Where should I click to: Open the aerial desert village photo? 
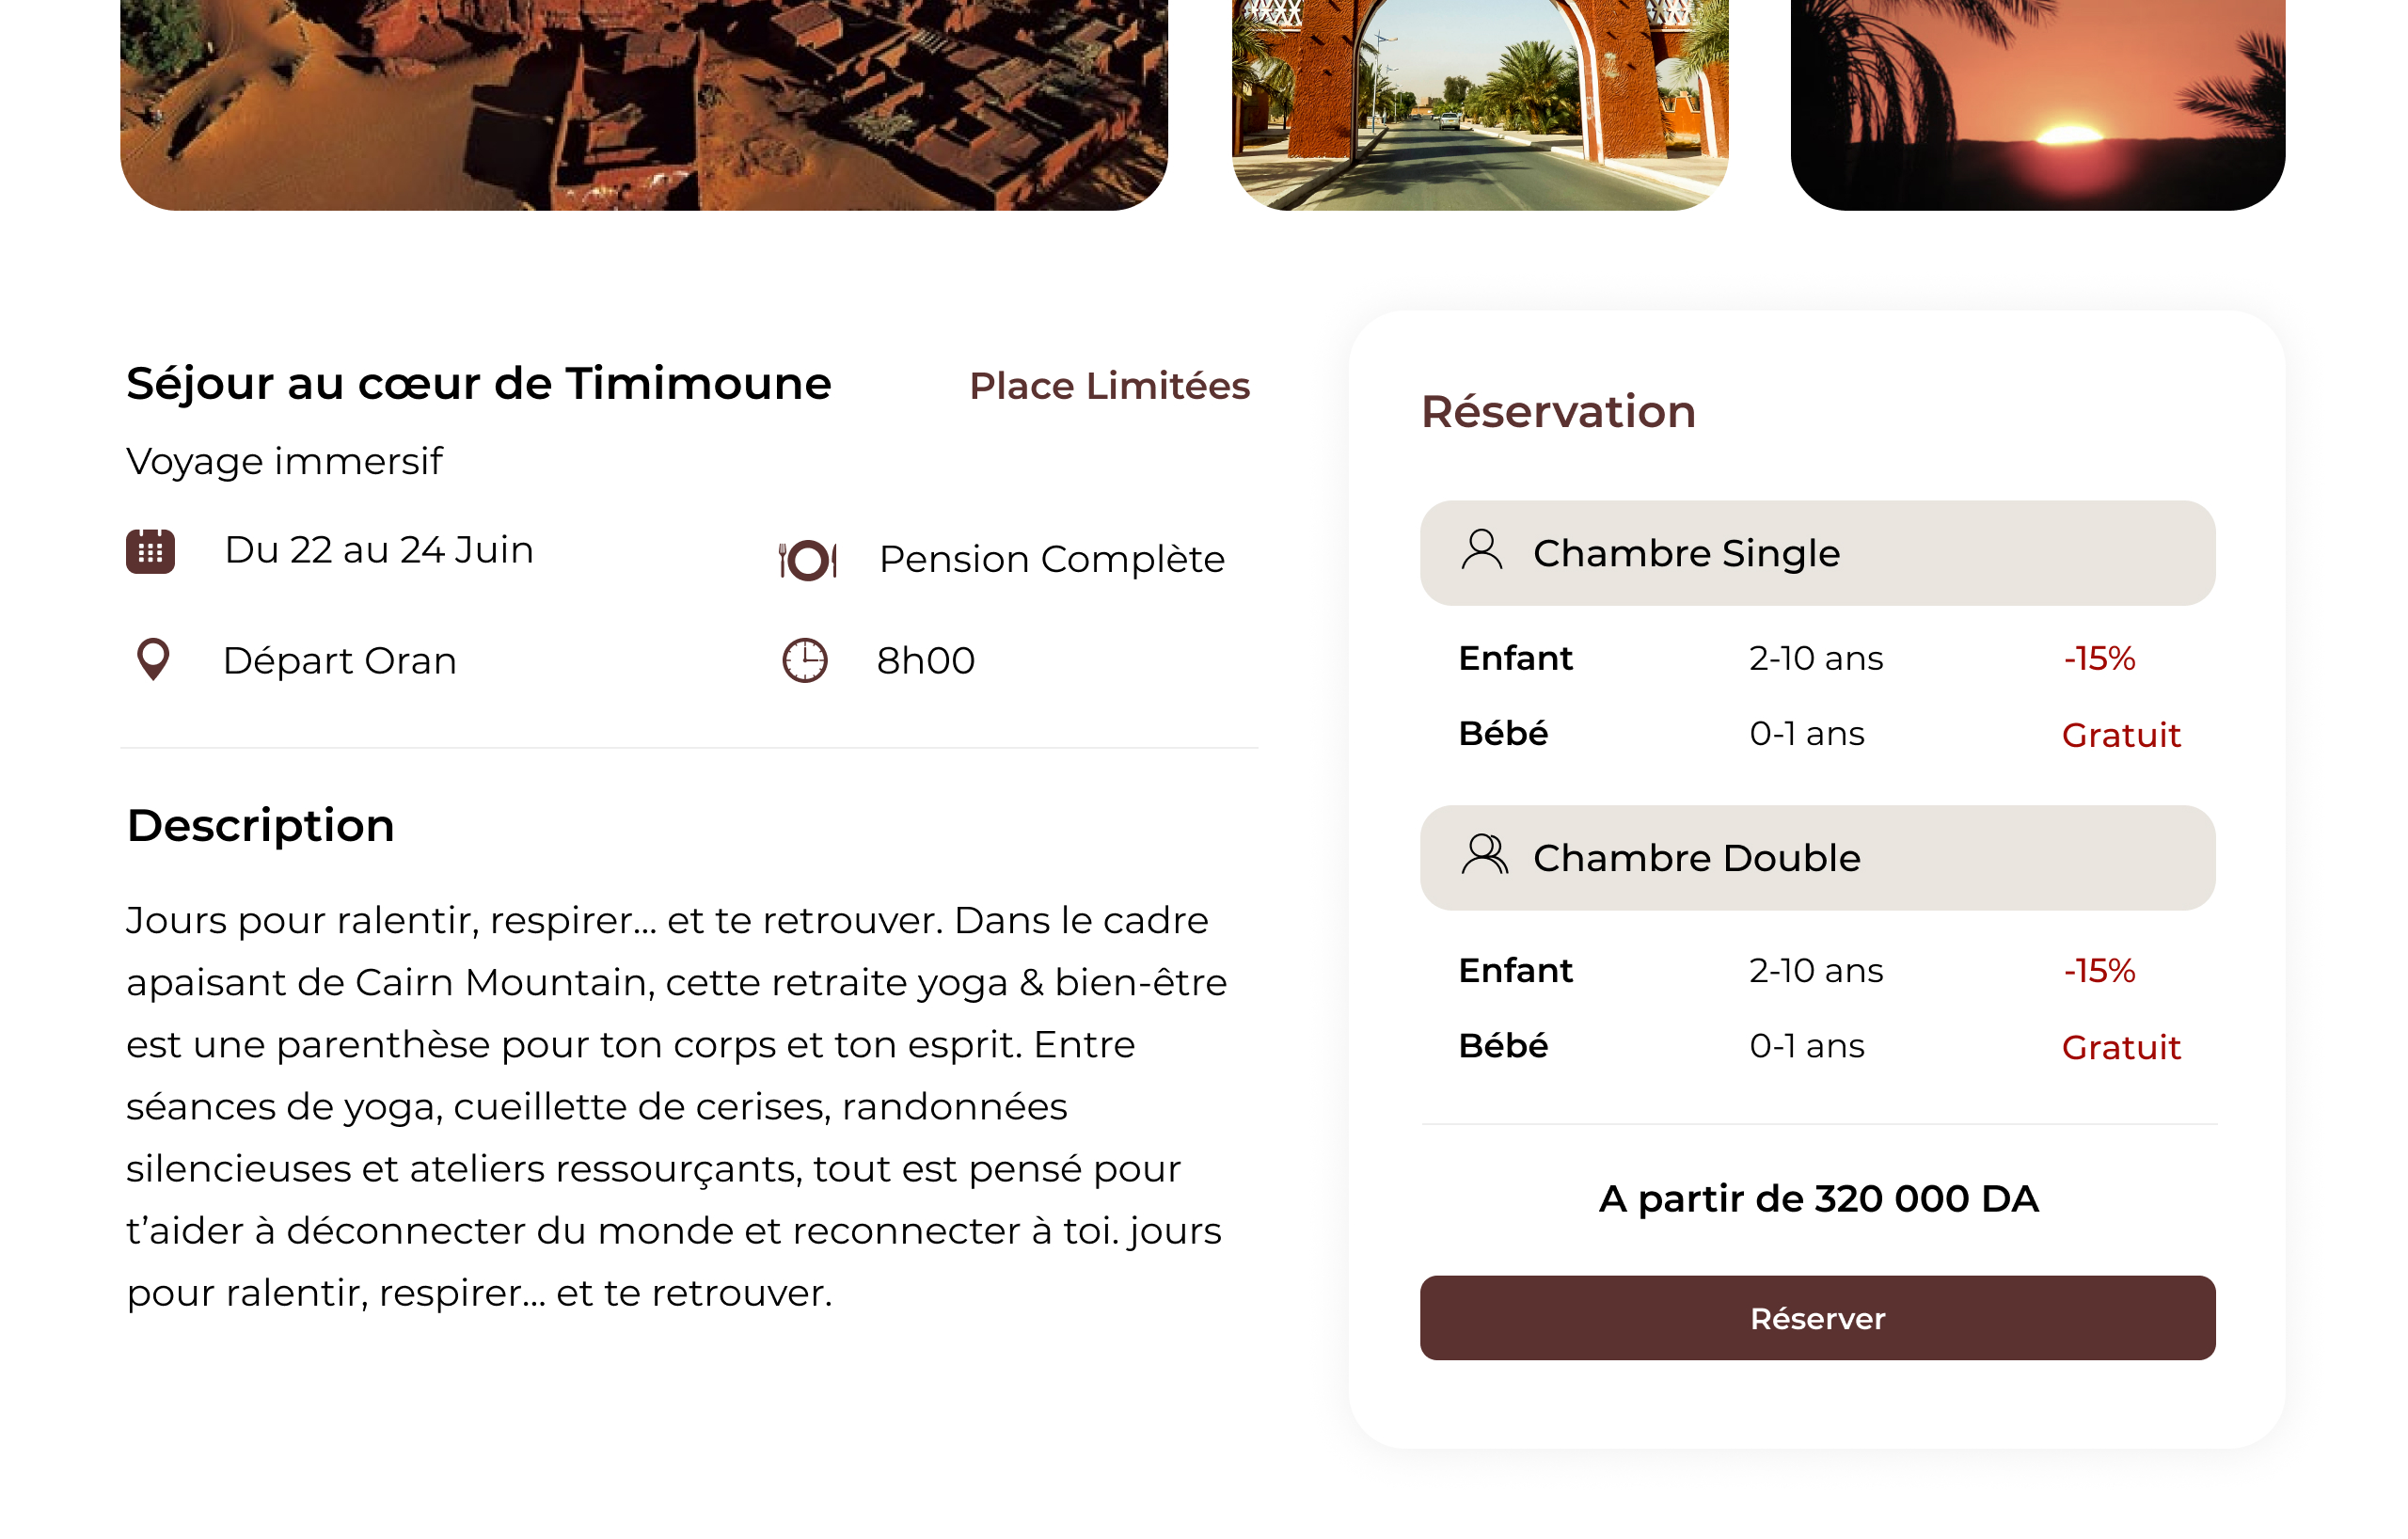643,100
